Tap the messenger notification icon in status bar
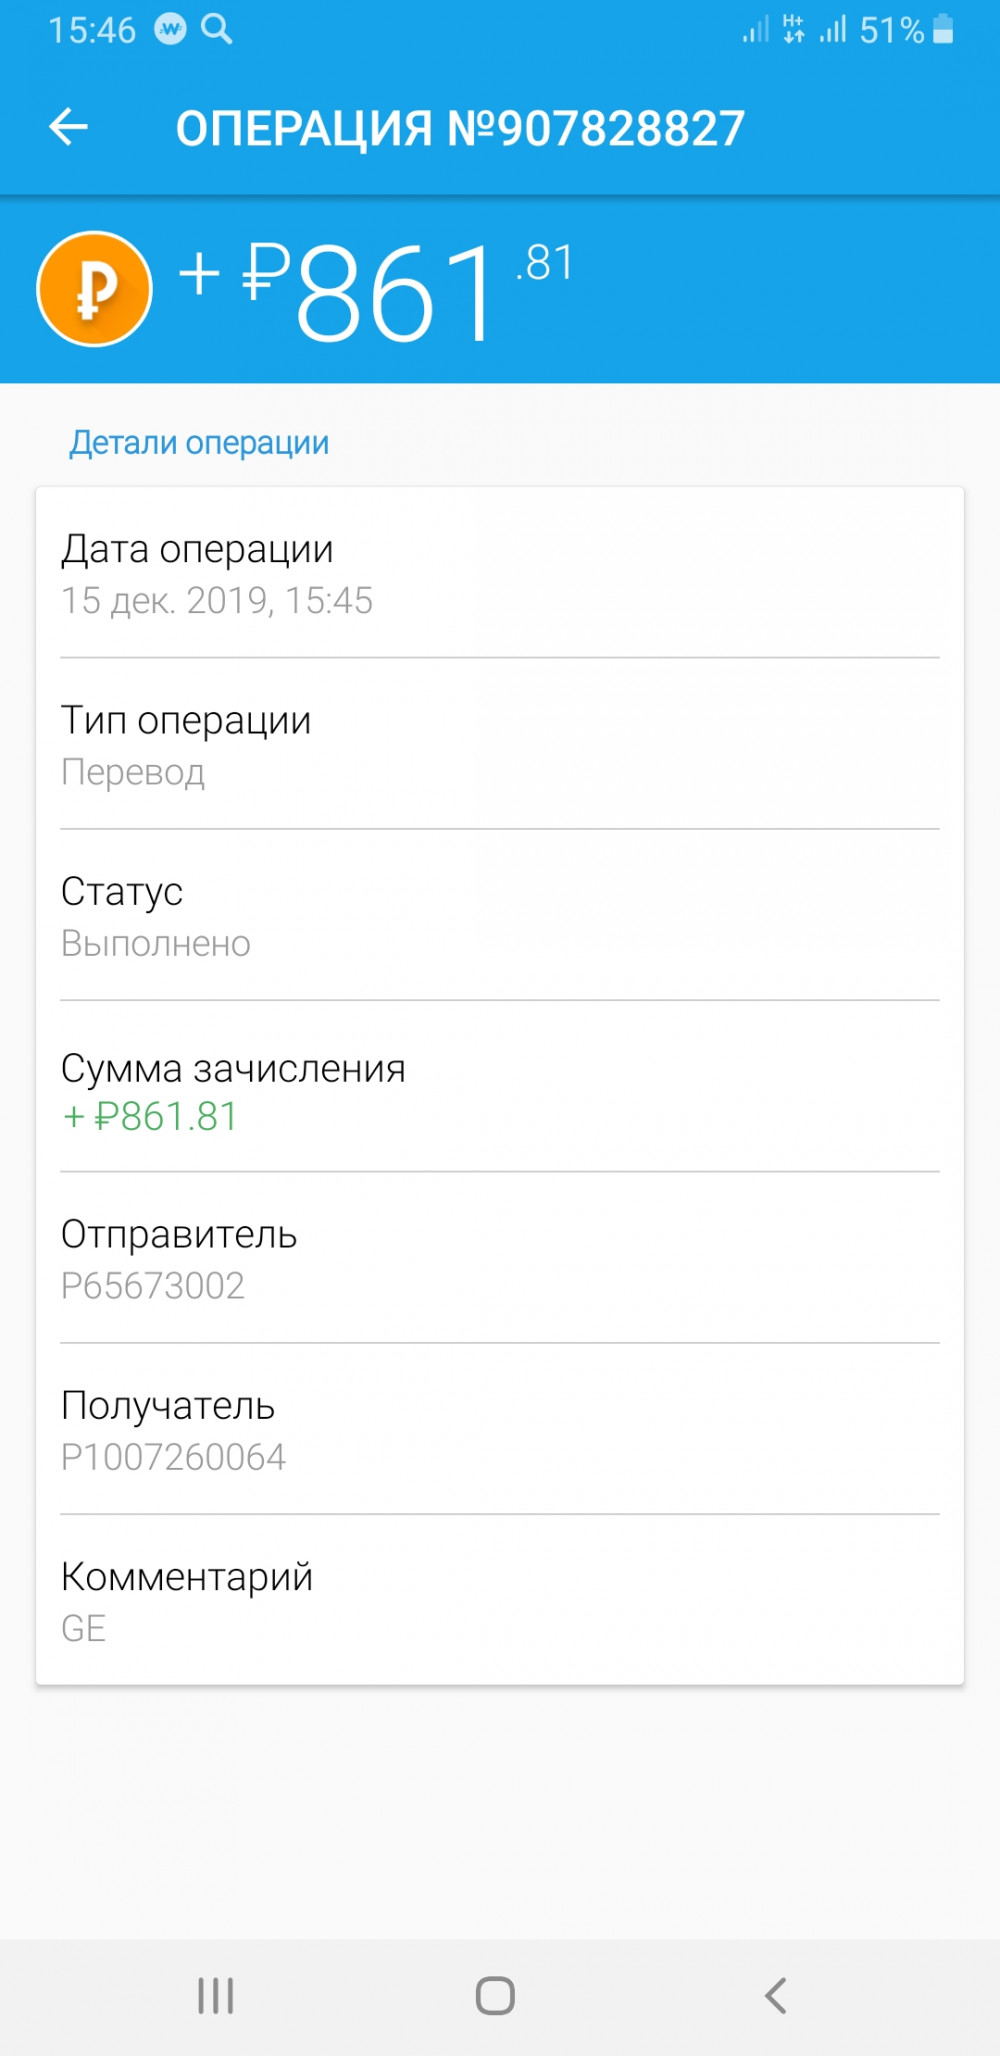This screenshot has width=1000, height=2056. click(170, 30)
